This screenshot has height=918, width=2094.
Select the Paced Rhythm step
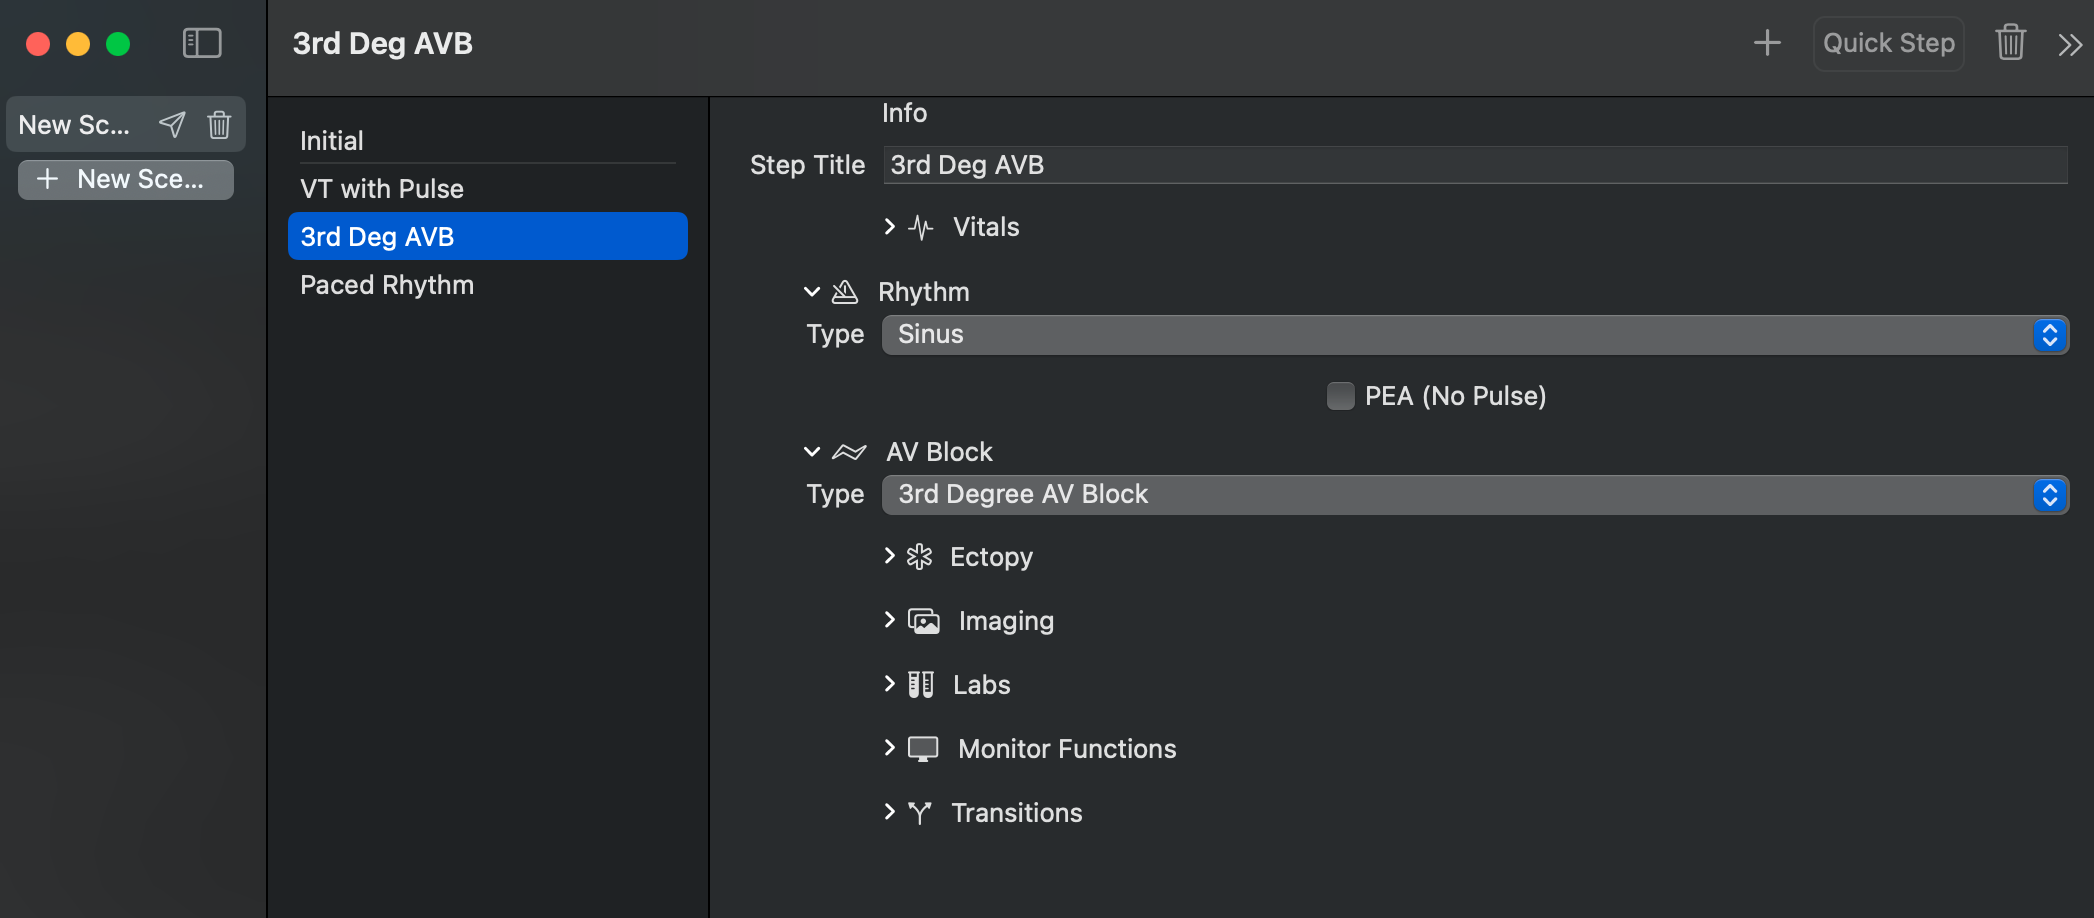[387, 285]
